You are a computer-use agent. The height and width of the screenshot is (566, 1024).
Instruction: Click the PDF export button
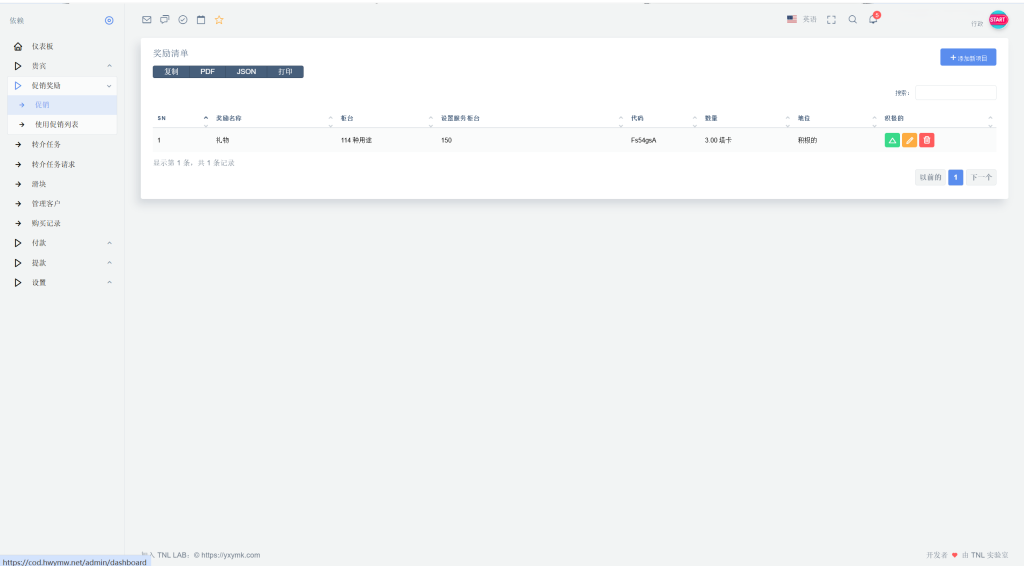(207, 72)
